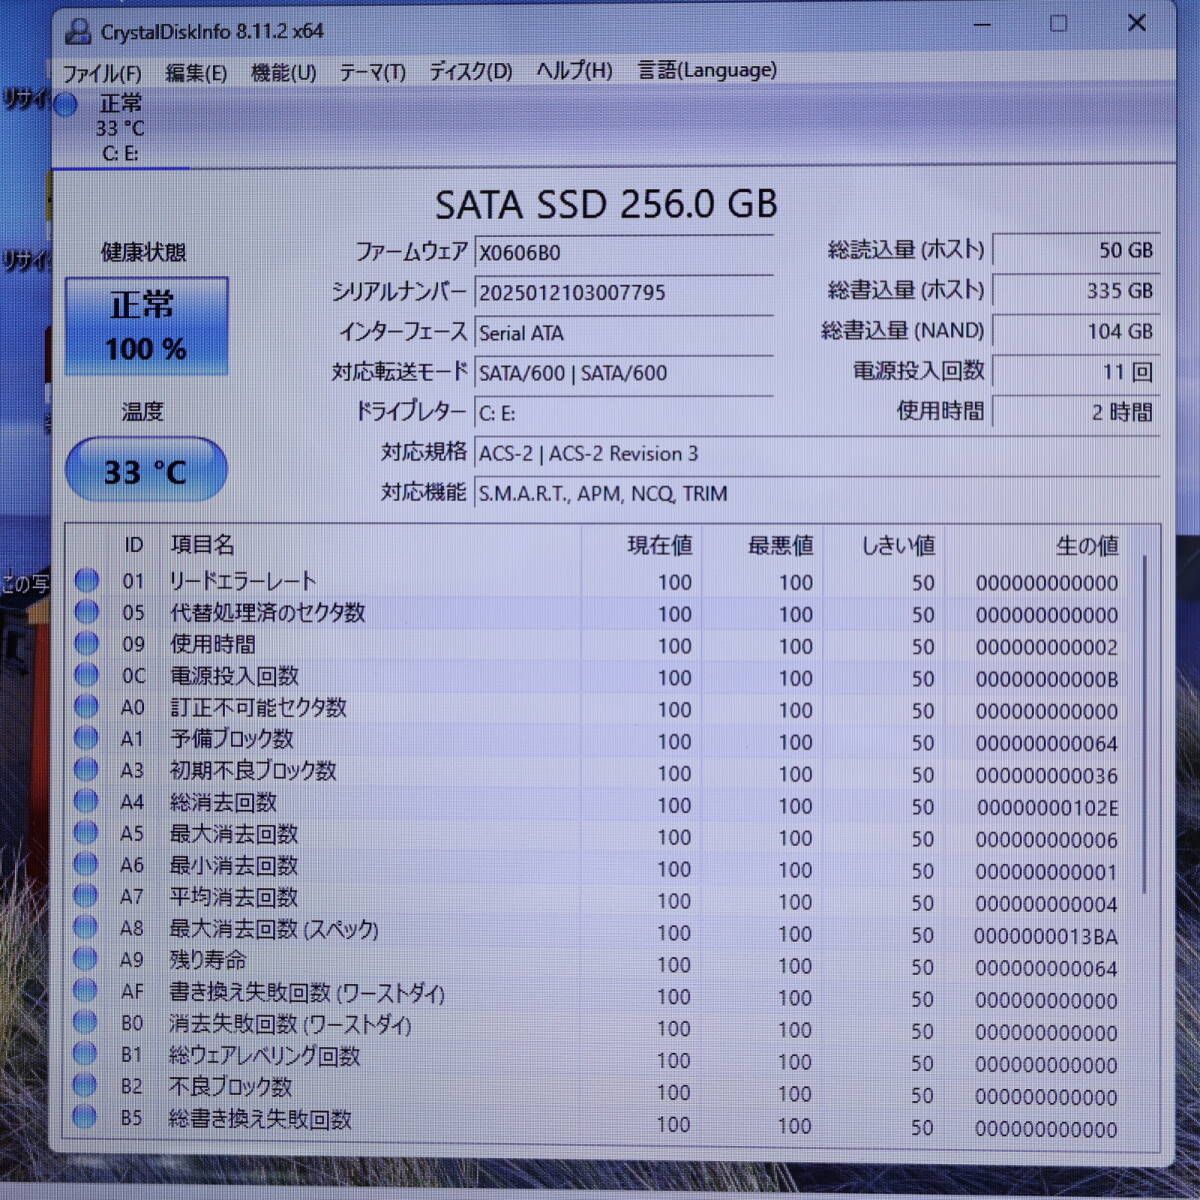The width and height of the screenshot is (1200, 1200).
Task: Click raw value 000000000036
Action: [x=1046, y=776]
